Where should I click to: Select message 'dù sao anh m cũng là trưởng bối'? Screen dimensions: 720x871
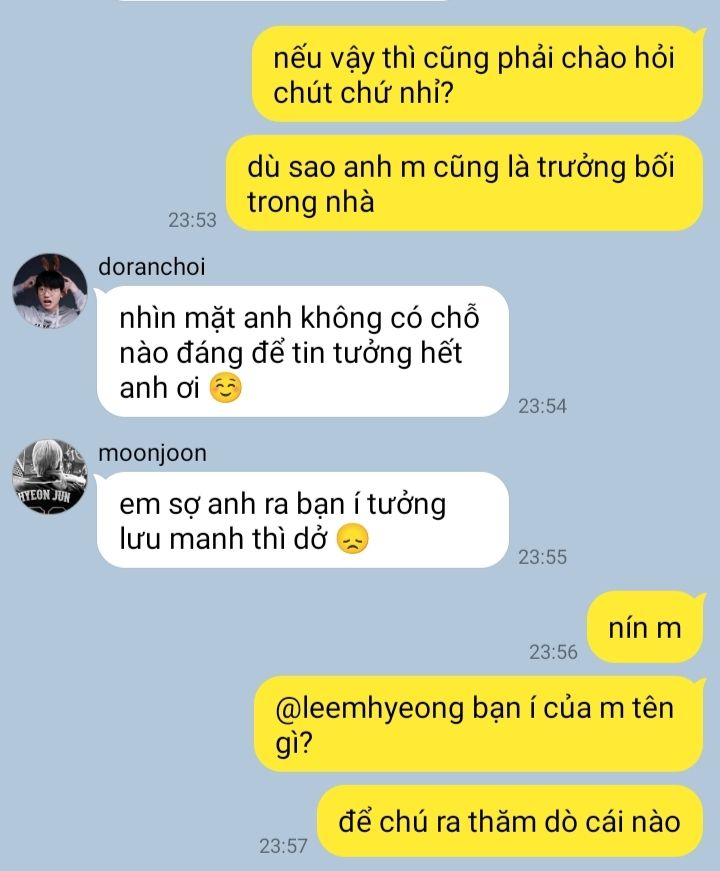tap(466, 183)
